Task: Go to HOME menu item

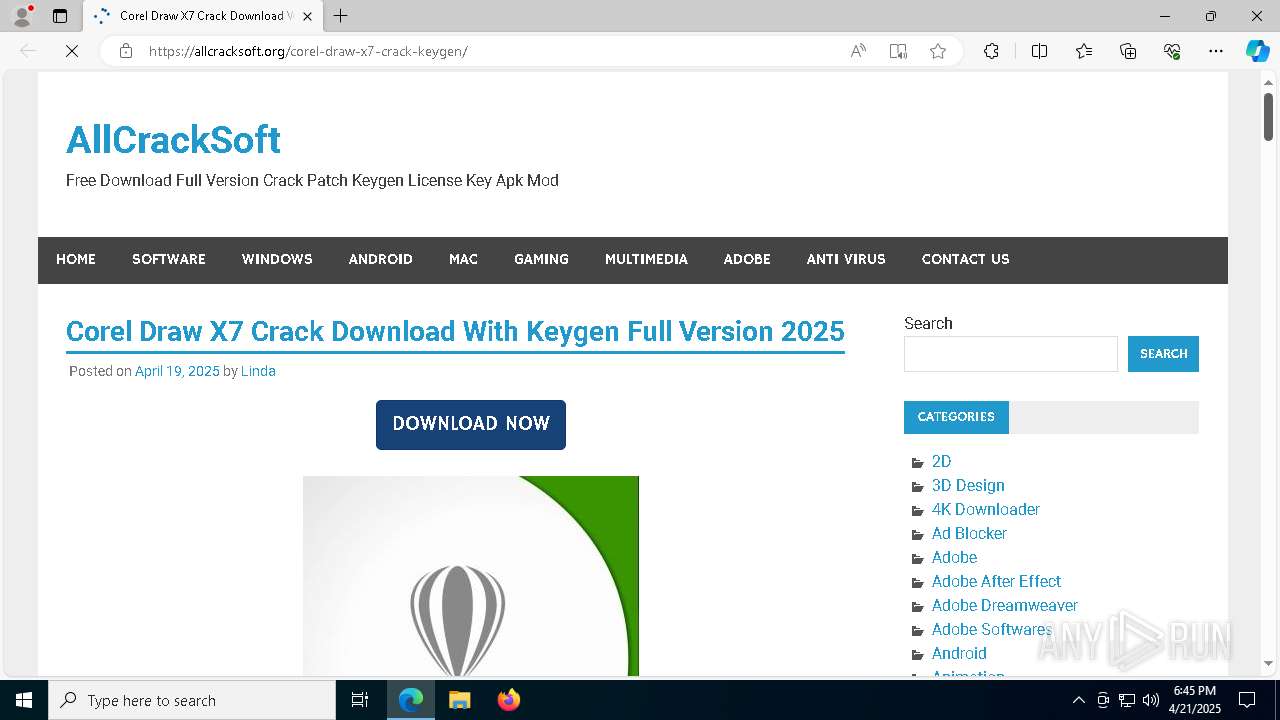Action: [76, 259]
